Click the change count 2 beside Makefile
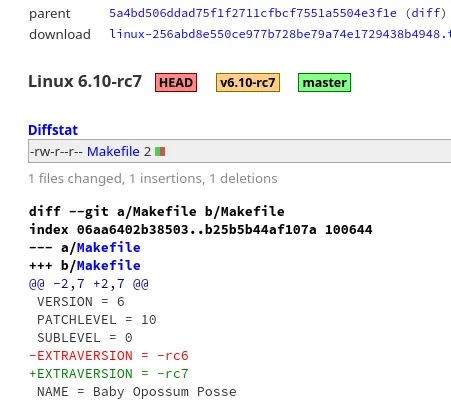This screenshot has width=451, height=415. [147, 152]
